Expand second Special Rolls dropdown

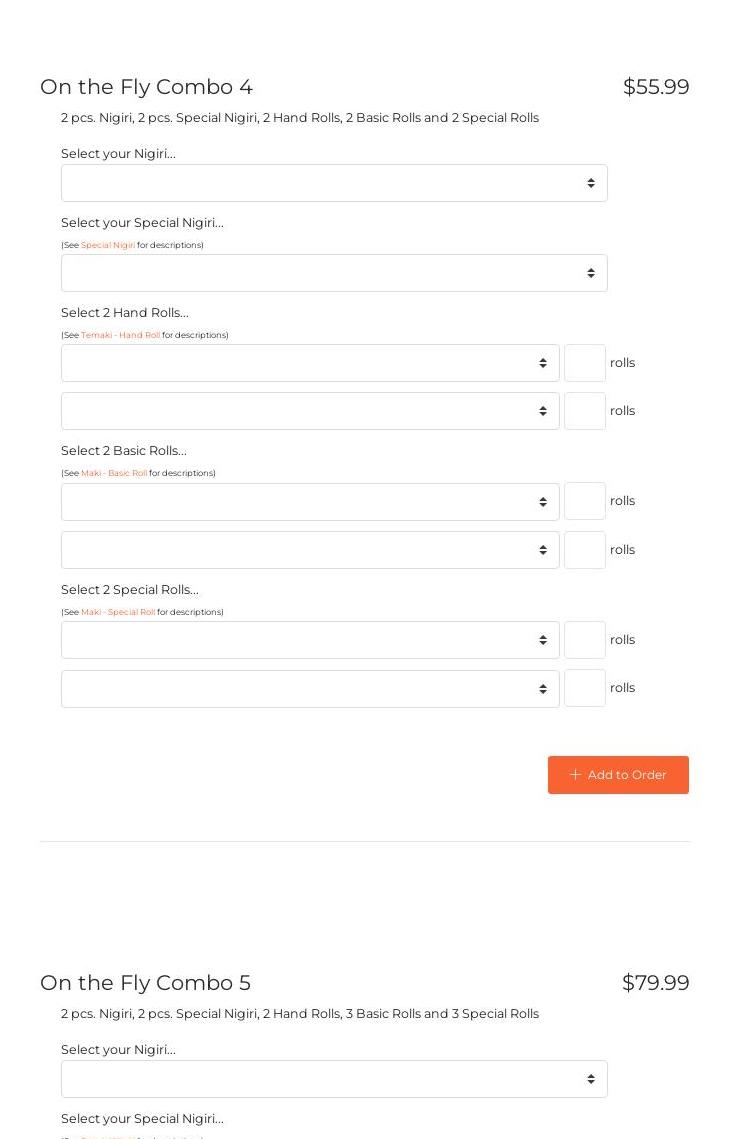tap(310, 689)
